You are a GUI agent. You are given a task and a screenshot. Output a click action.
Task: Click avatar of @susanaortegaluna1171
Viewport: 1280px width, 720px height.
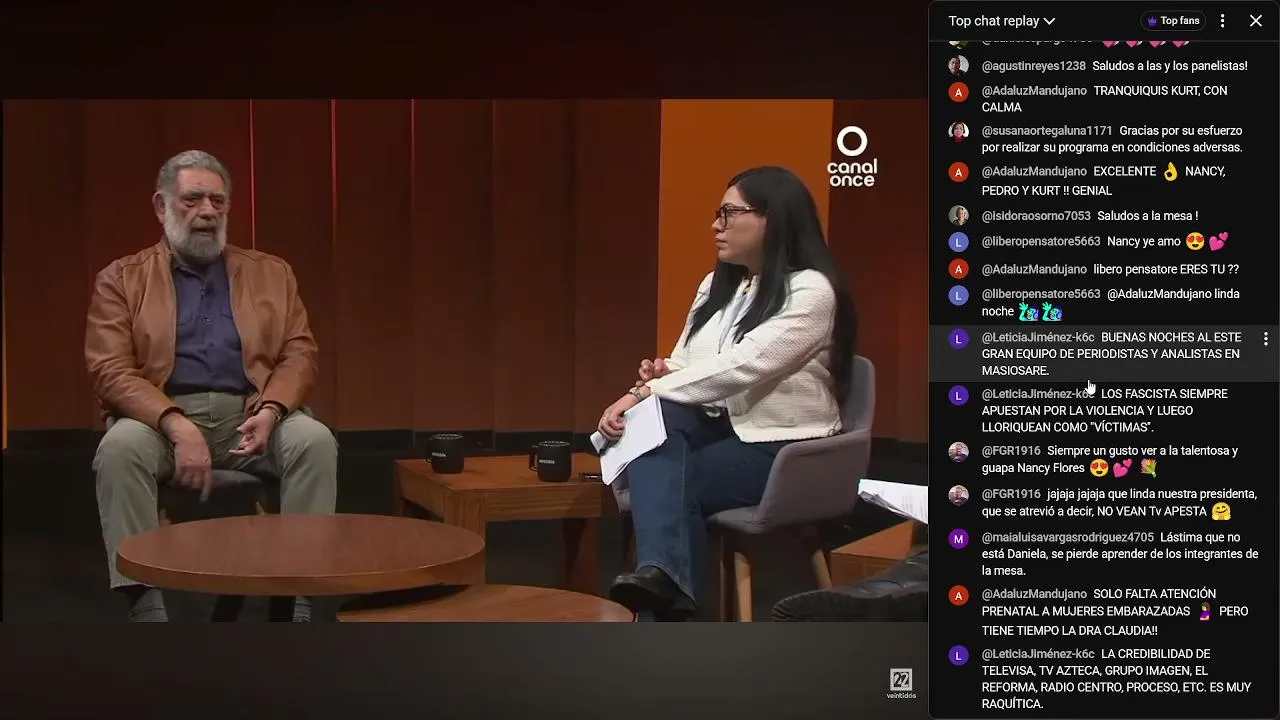[958, 131]
